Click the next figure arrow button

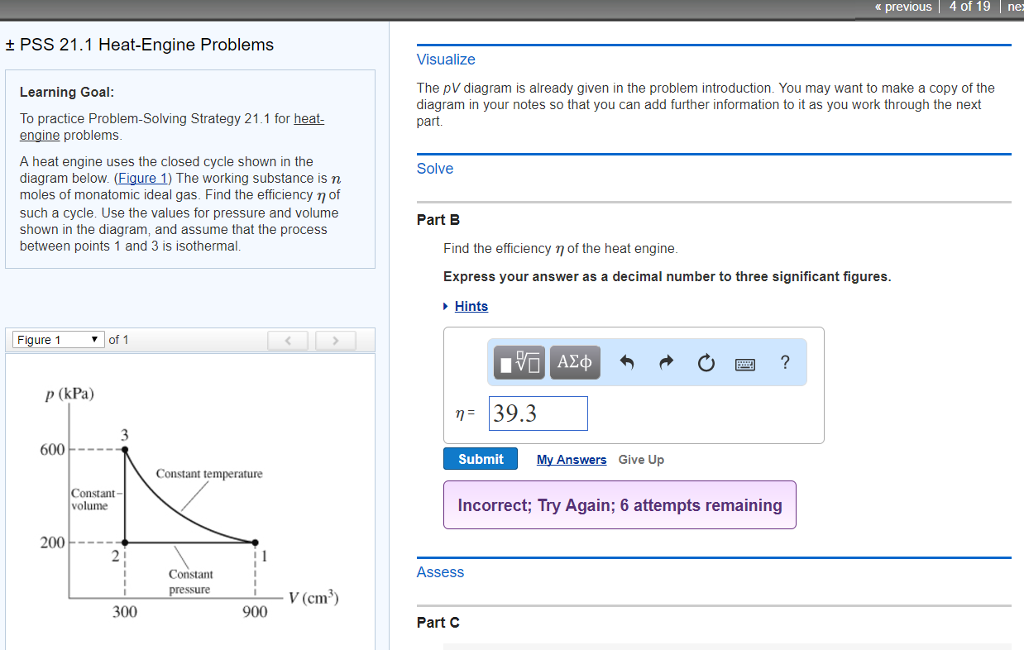pyautogui.click(x=335, y=340)
